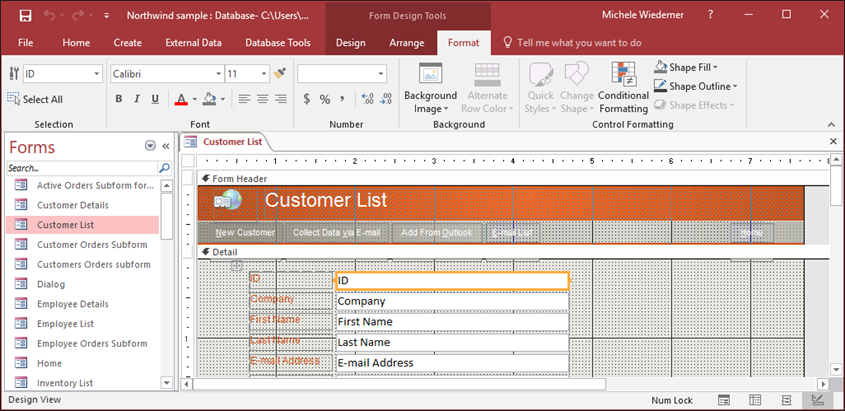Collapse the ribbon with the up chevron
The image size is (845, 411).
pyautogui.click(x=831, y=124)
